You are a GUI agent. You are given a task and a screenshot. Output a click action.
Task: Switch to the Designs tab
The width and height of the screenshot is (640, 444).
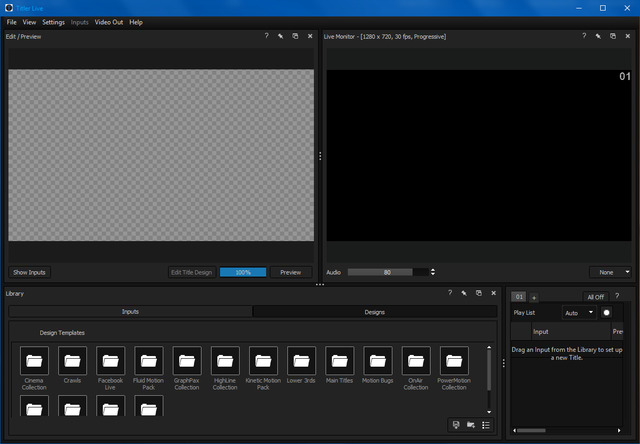374,312
